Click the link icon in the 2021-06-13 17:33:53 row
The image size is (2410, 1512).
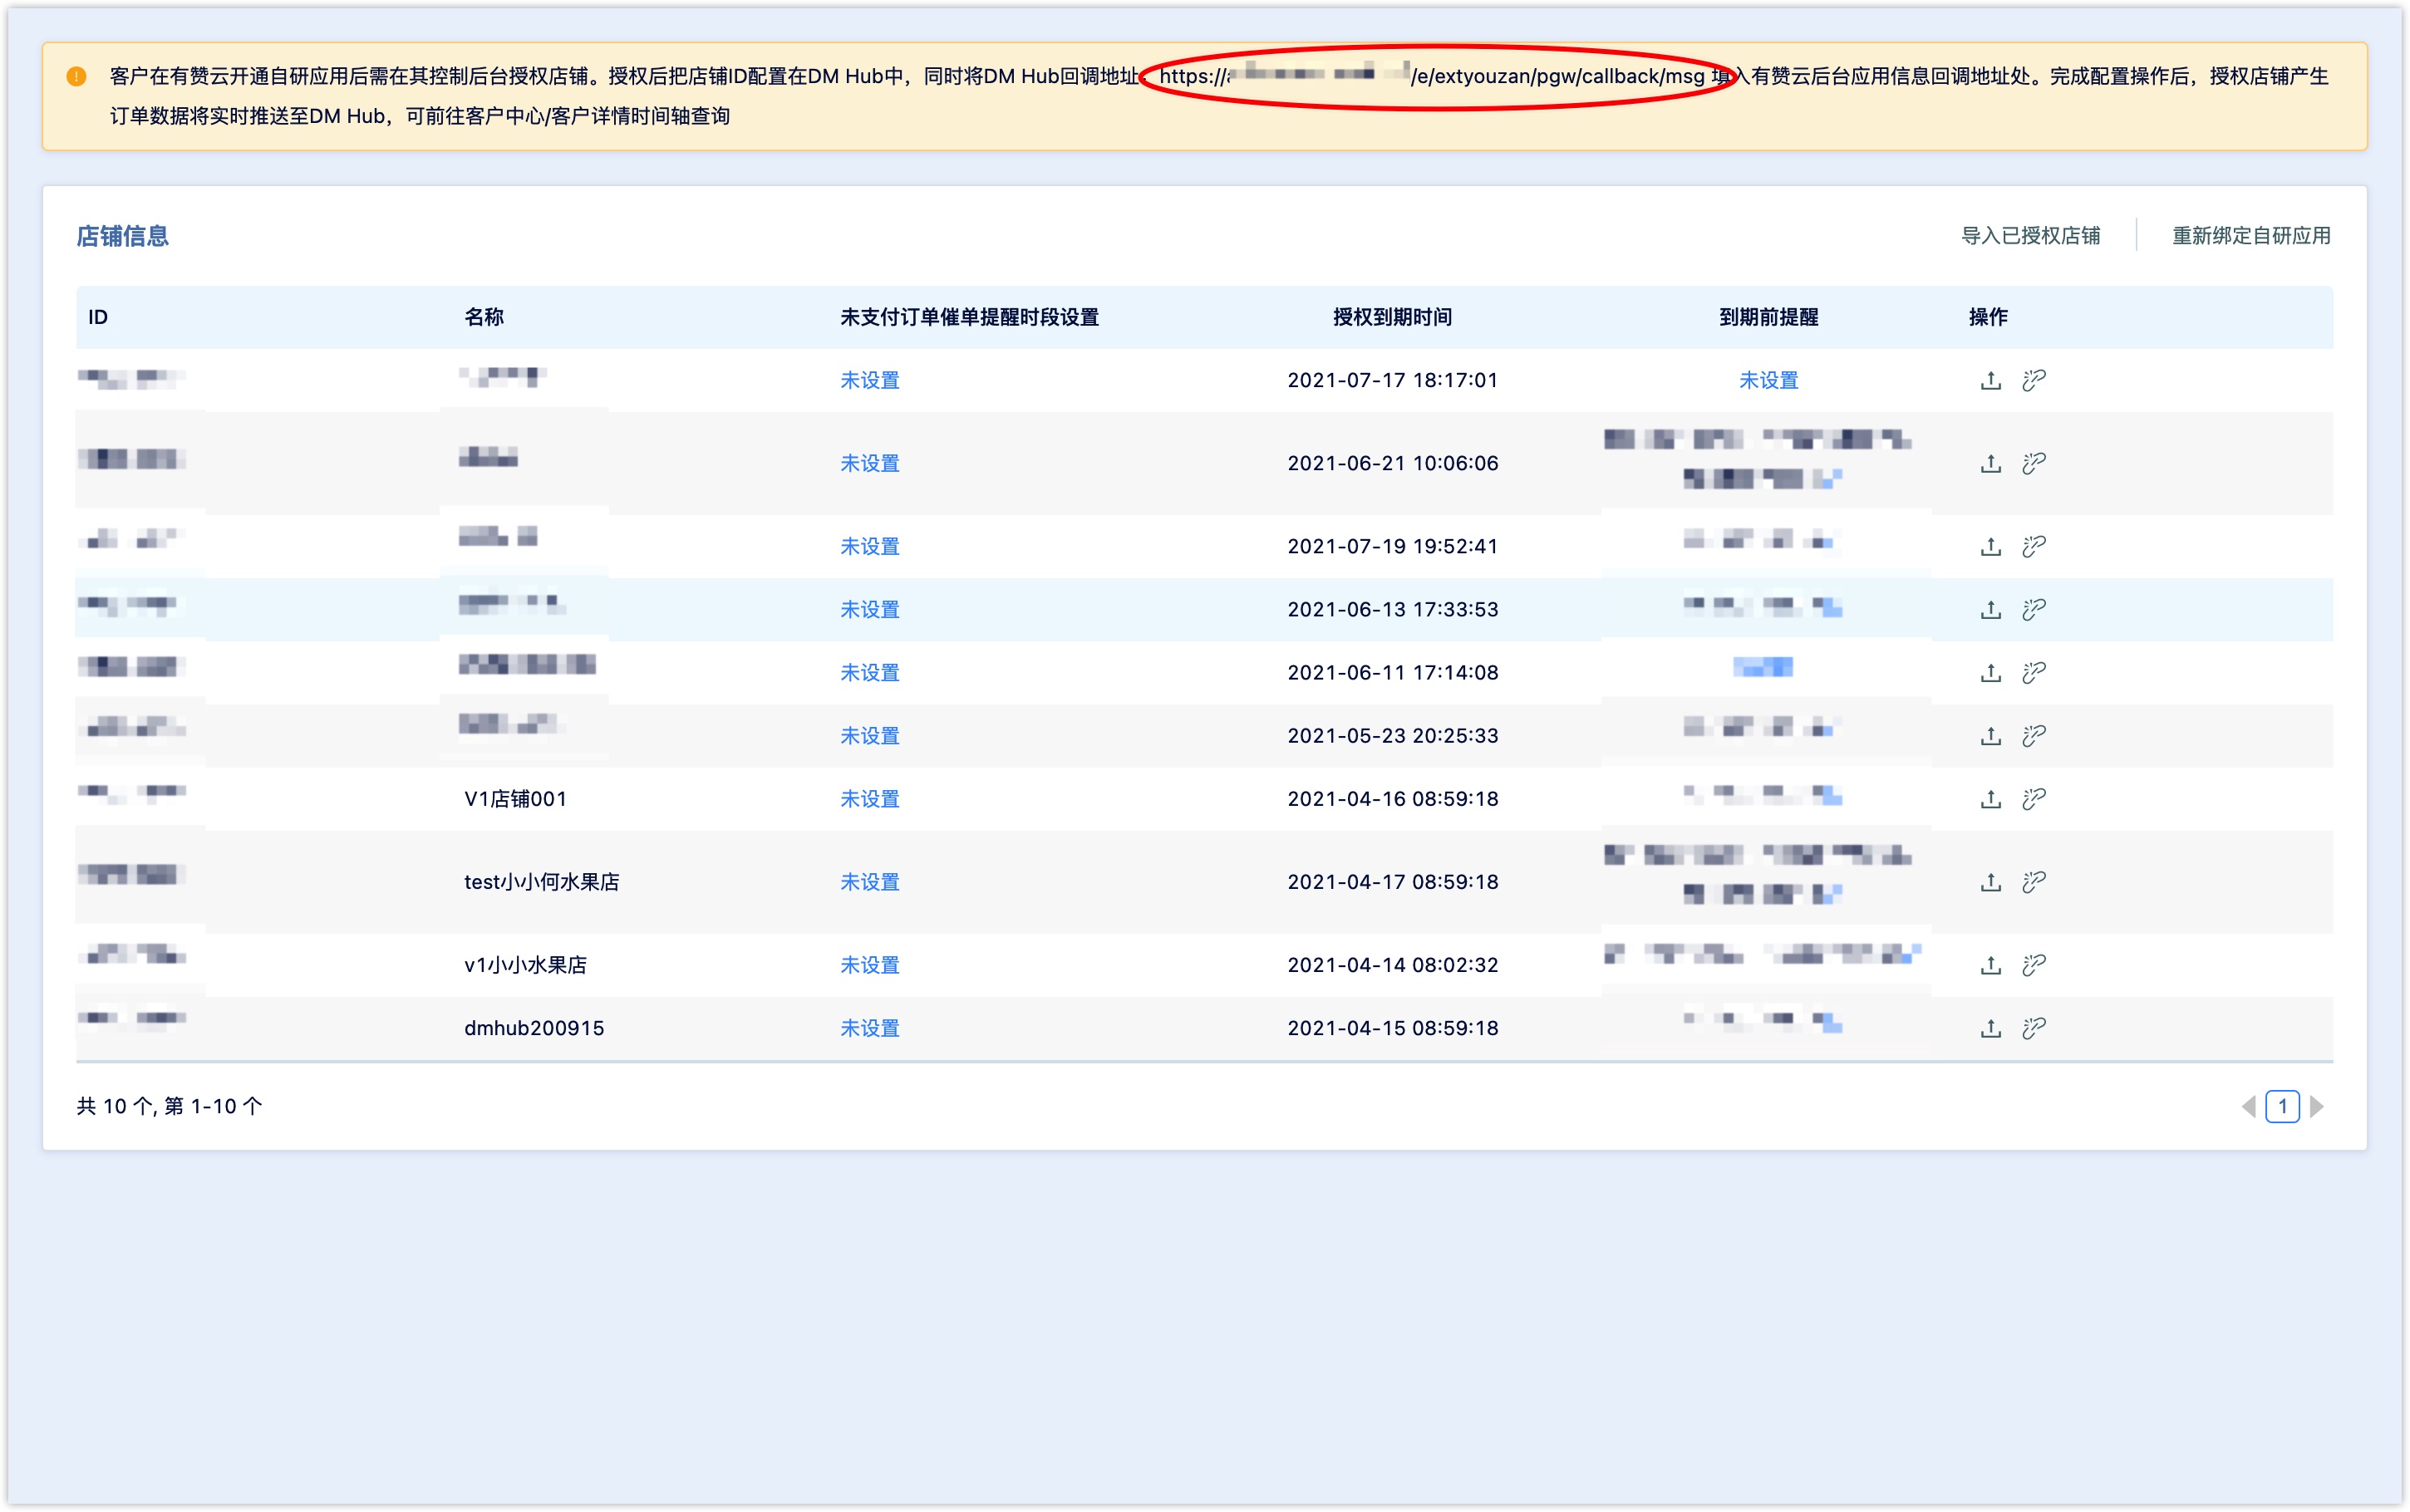(2033, 609)
